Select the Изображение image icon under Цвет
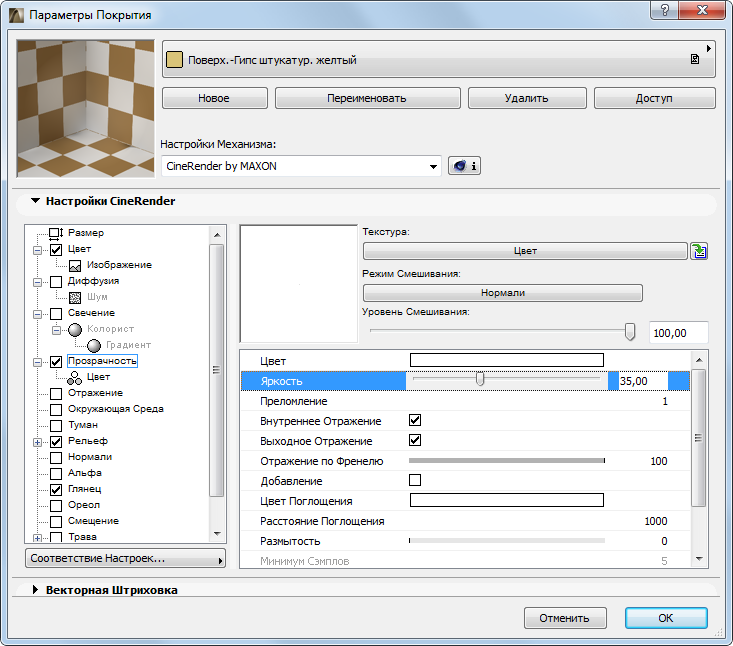Screen dimensions: 733x646 coord(75,266)
